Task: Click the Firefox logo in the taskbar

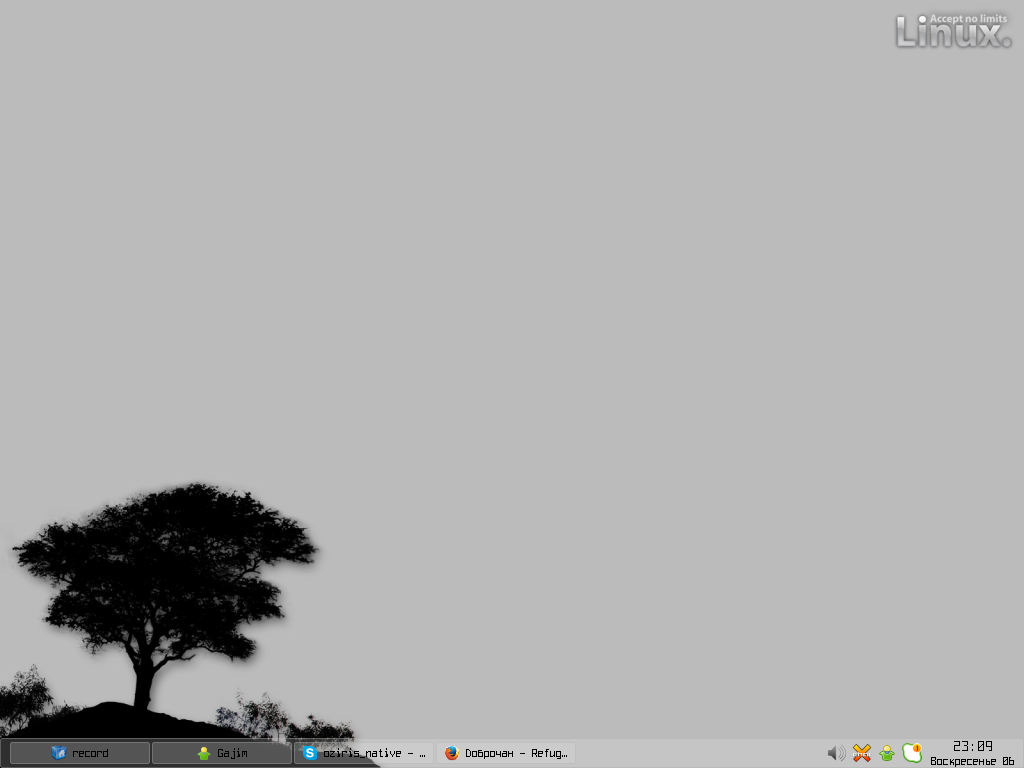Action: point(451,753)
